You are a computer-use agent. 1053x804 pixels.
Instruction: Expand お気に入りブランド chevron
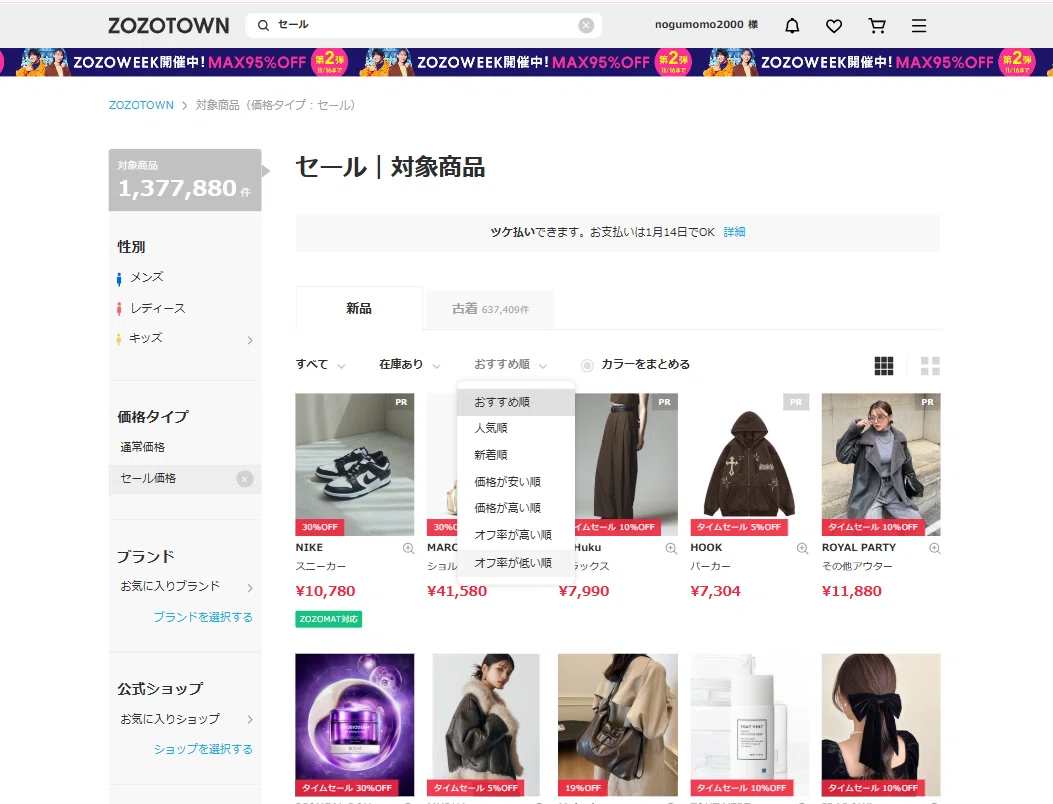[250, 588]
